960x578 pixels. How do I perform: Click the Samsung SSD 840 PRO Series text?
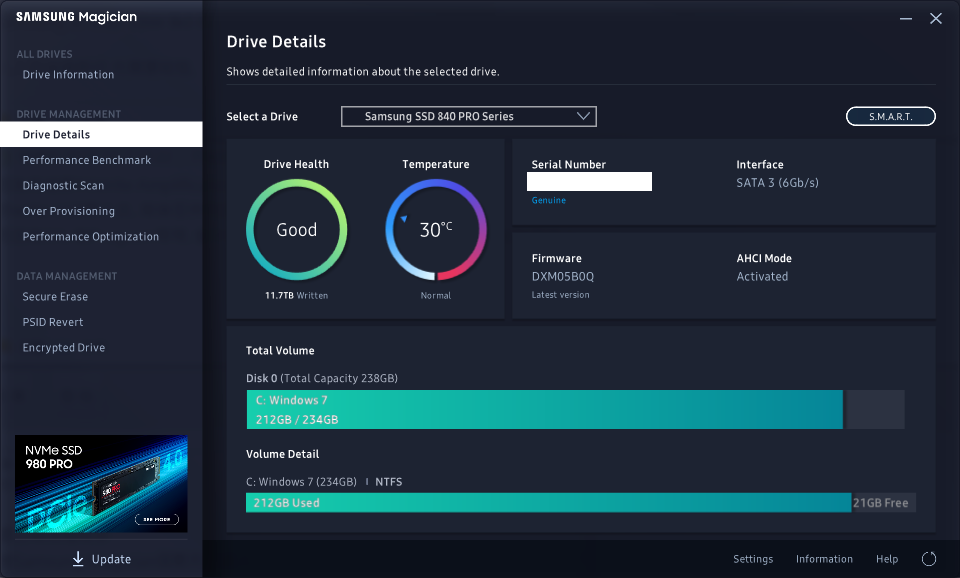(439, 116)
